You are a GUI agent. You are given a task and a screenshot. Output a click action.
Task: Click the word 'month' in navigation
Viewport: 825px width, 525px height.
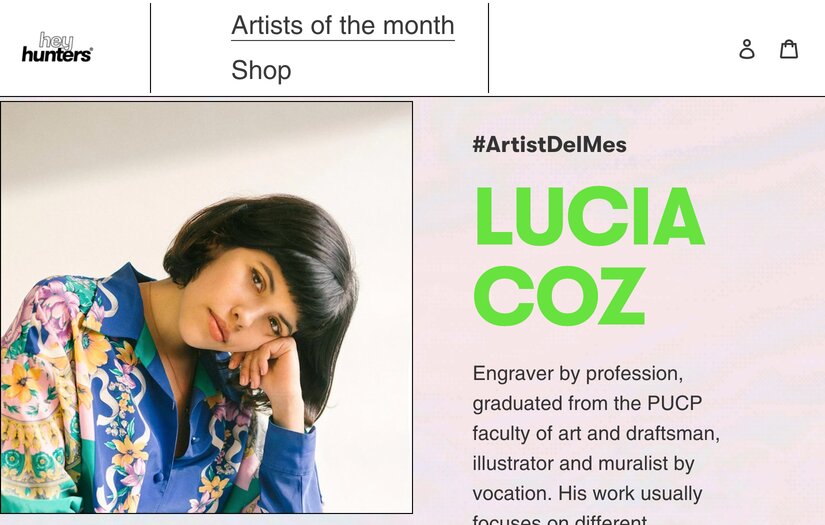pos(417,25)
